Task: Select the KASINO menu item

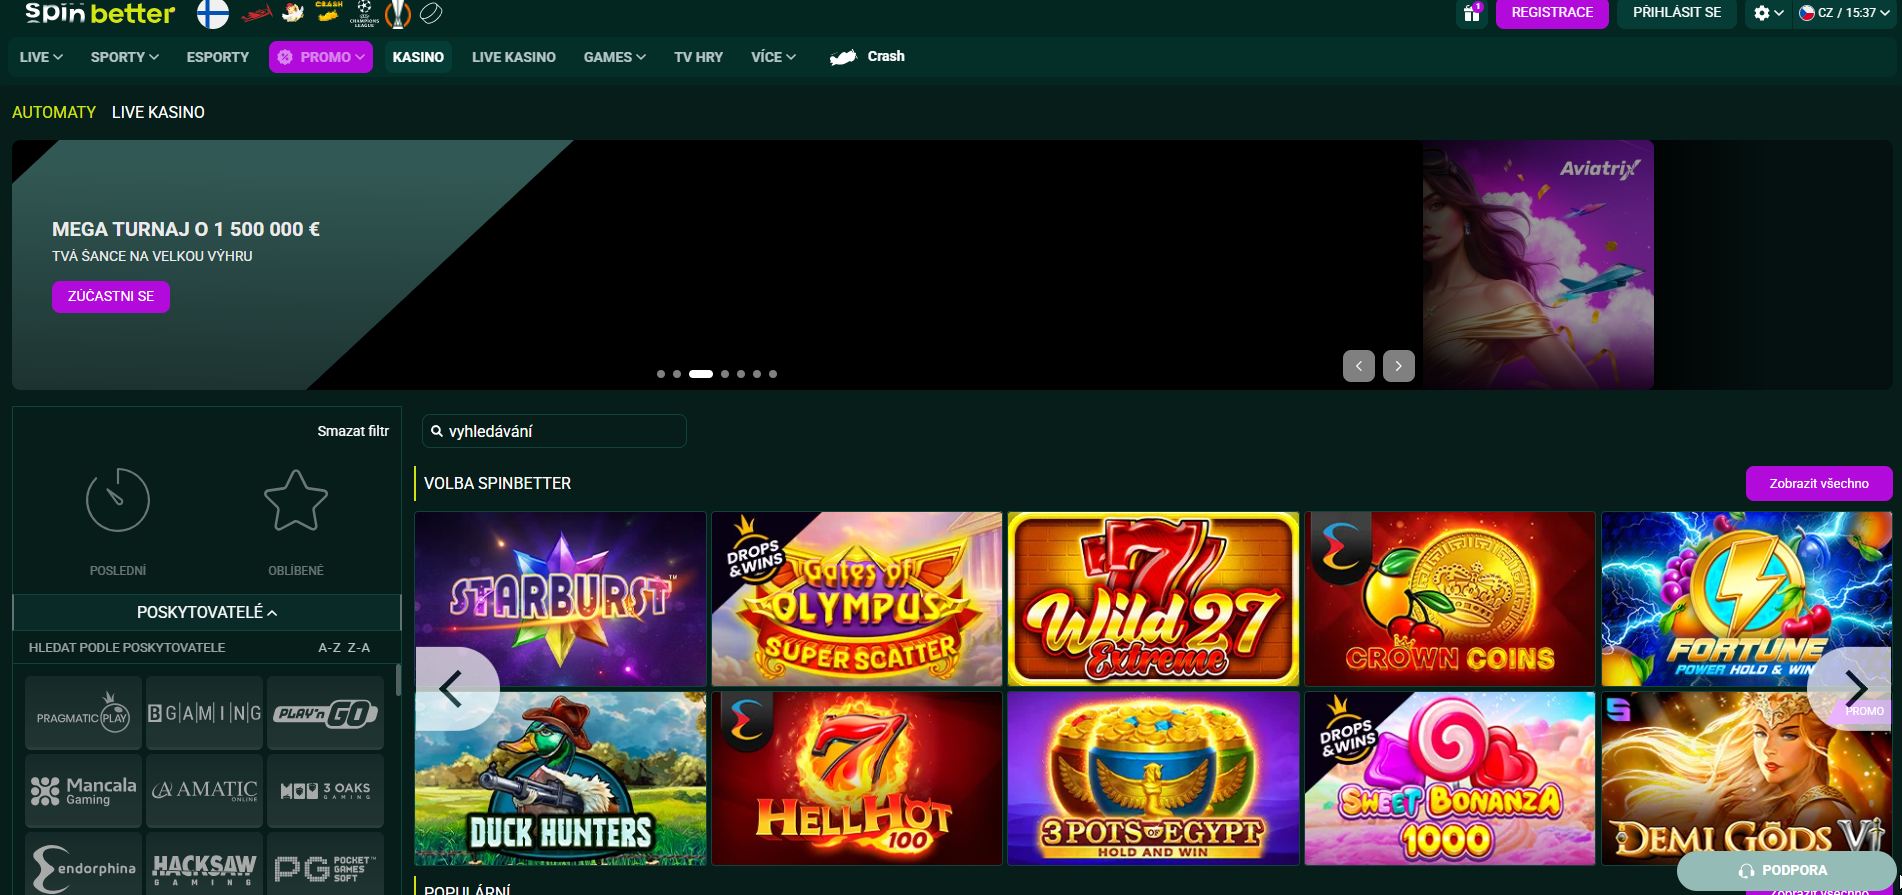Action: coord(418,57)
